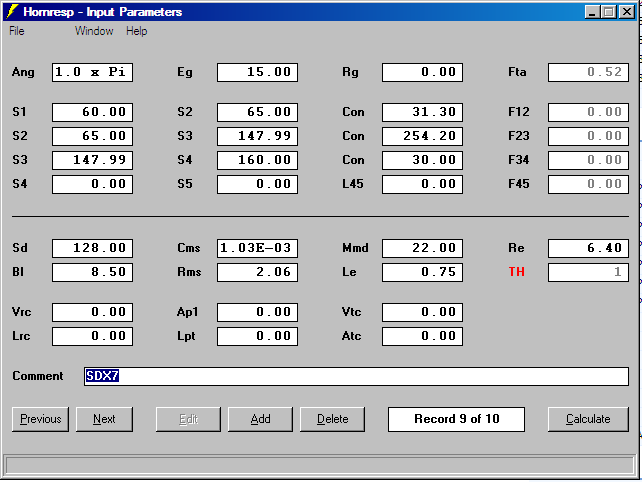Maximize the Hornresp window
Image resolution: width=642 pixels, height=482 pixels.
[608, 12]
